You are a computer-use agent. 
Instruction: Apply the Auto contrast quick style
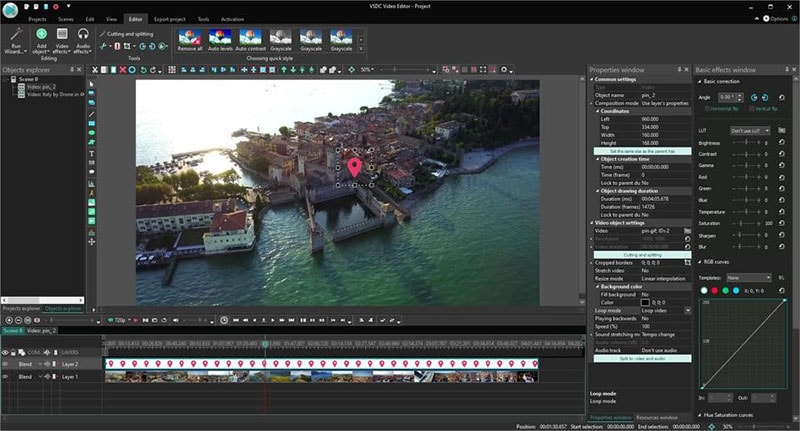(249, 36)
